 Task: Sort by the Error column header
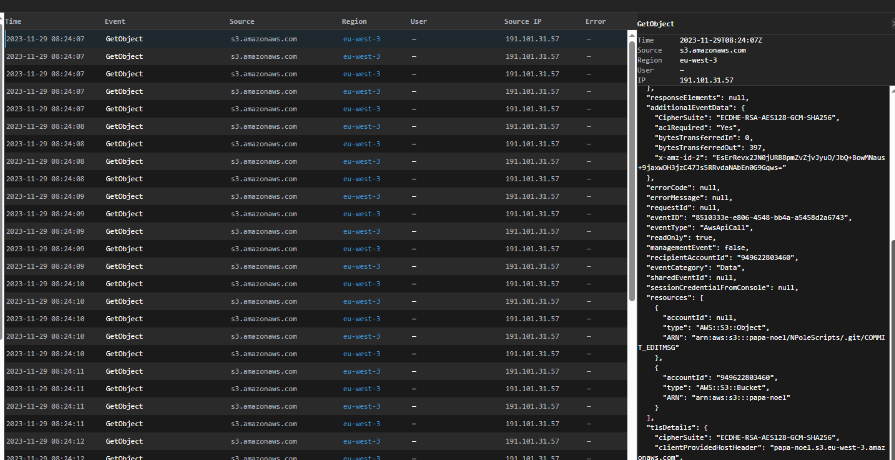[x=595, y=21]
